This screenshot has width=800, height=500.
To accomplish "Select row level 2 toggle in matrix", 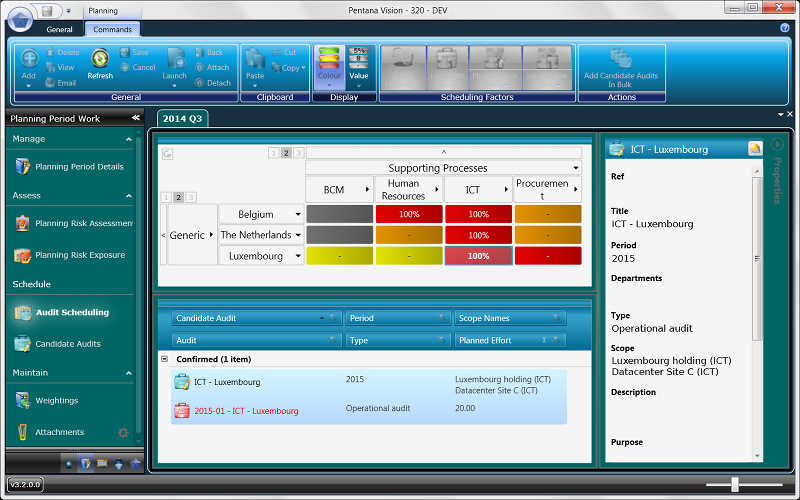I will (179, 197).
